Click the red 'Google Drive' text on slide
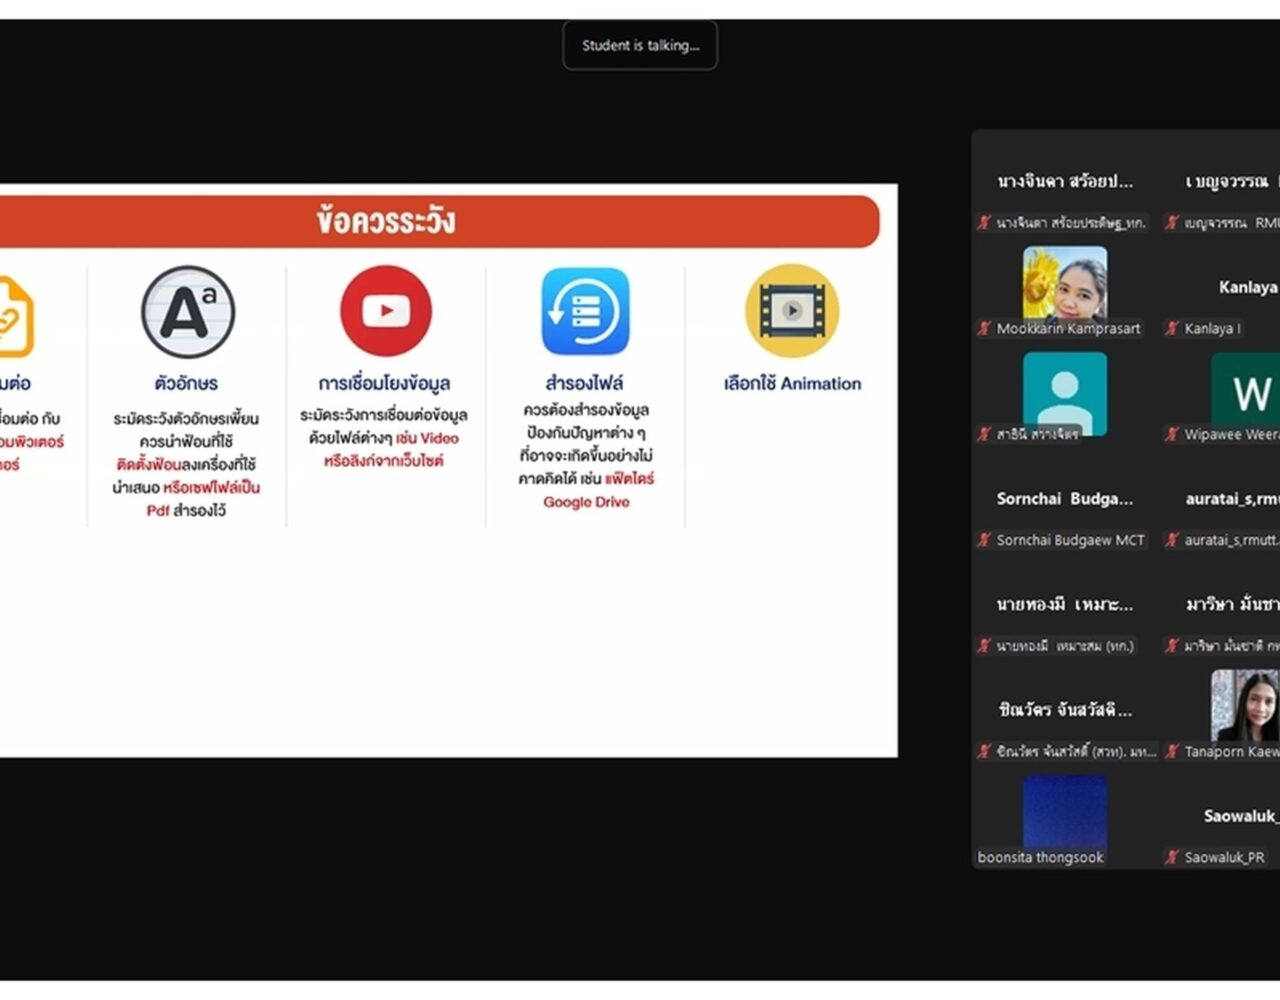Screen dimensions: 1280x1000 click(586, 502)
